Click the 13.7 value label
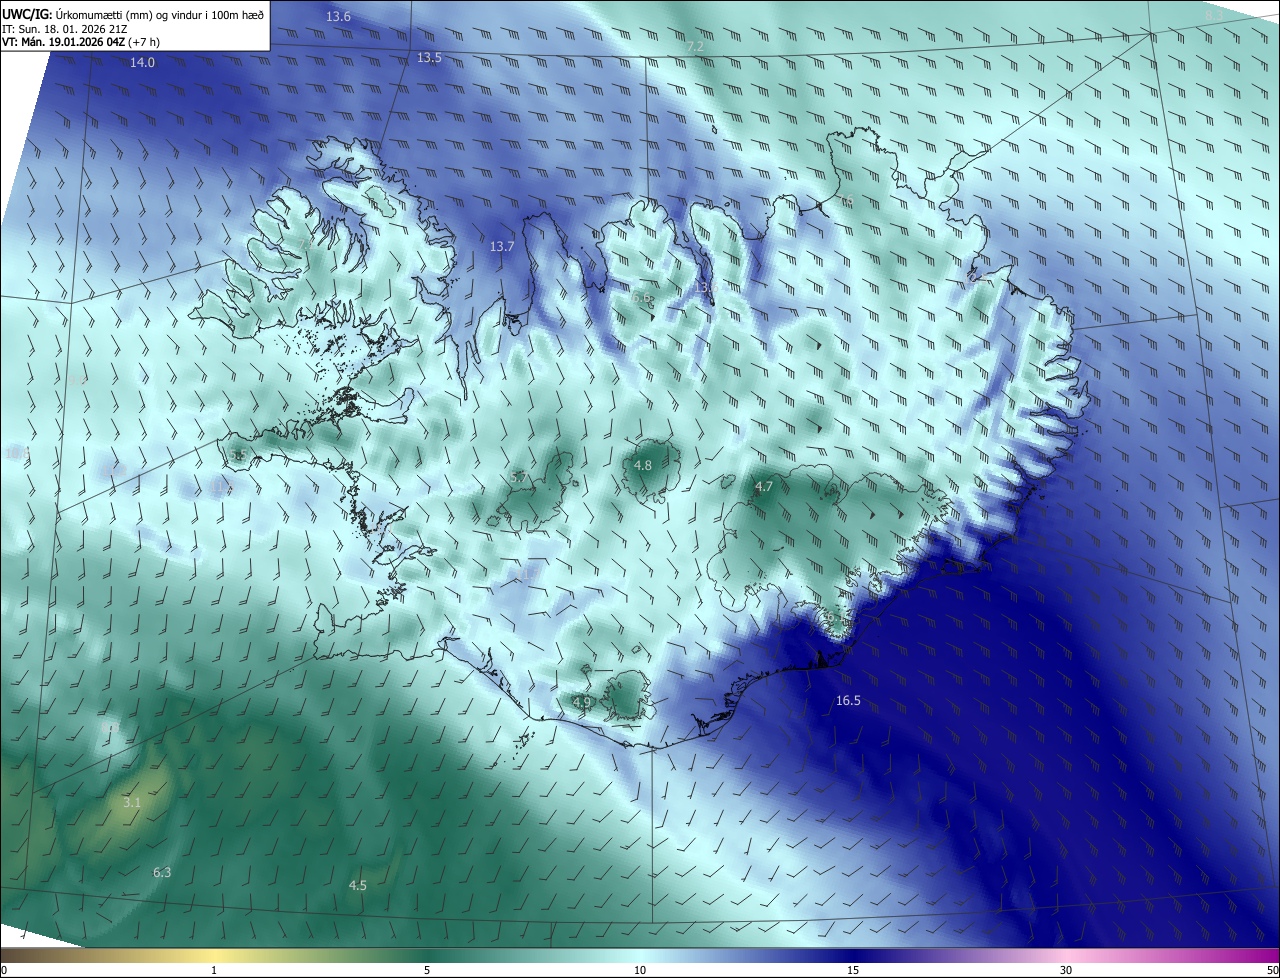The image size is (1280, 978). [x=502, y=246]
